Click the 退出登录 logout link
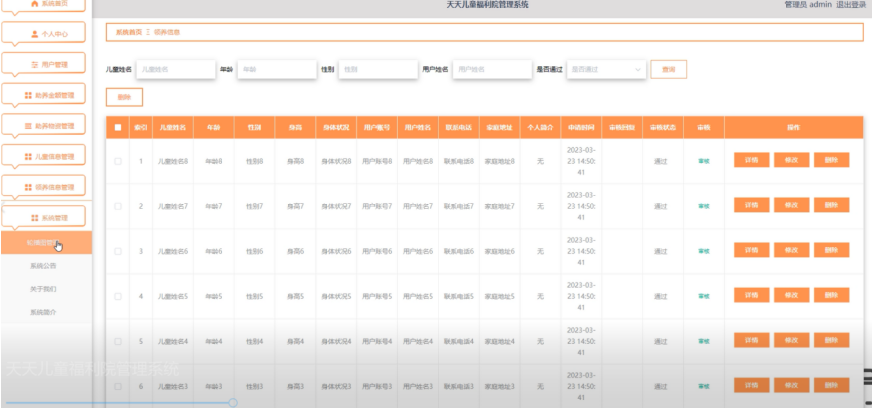This screenshot has height=408, width=872. click(x=851, y=4)
